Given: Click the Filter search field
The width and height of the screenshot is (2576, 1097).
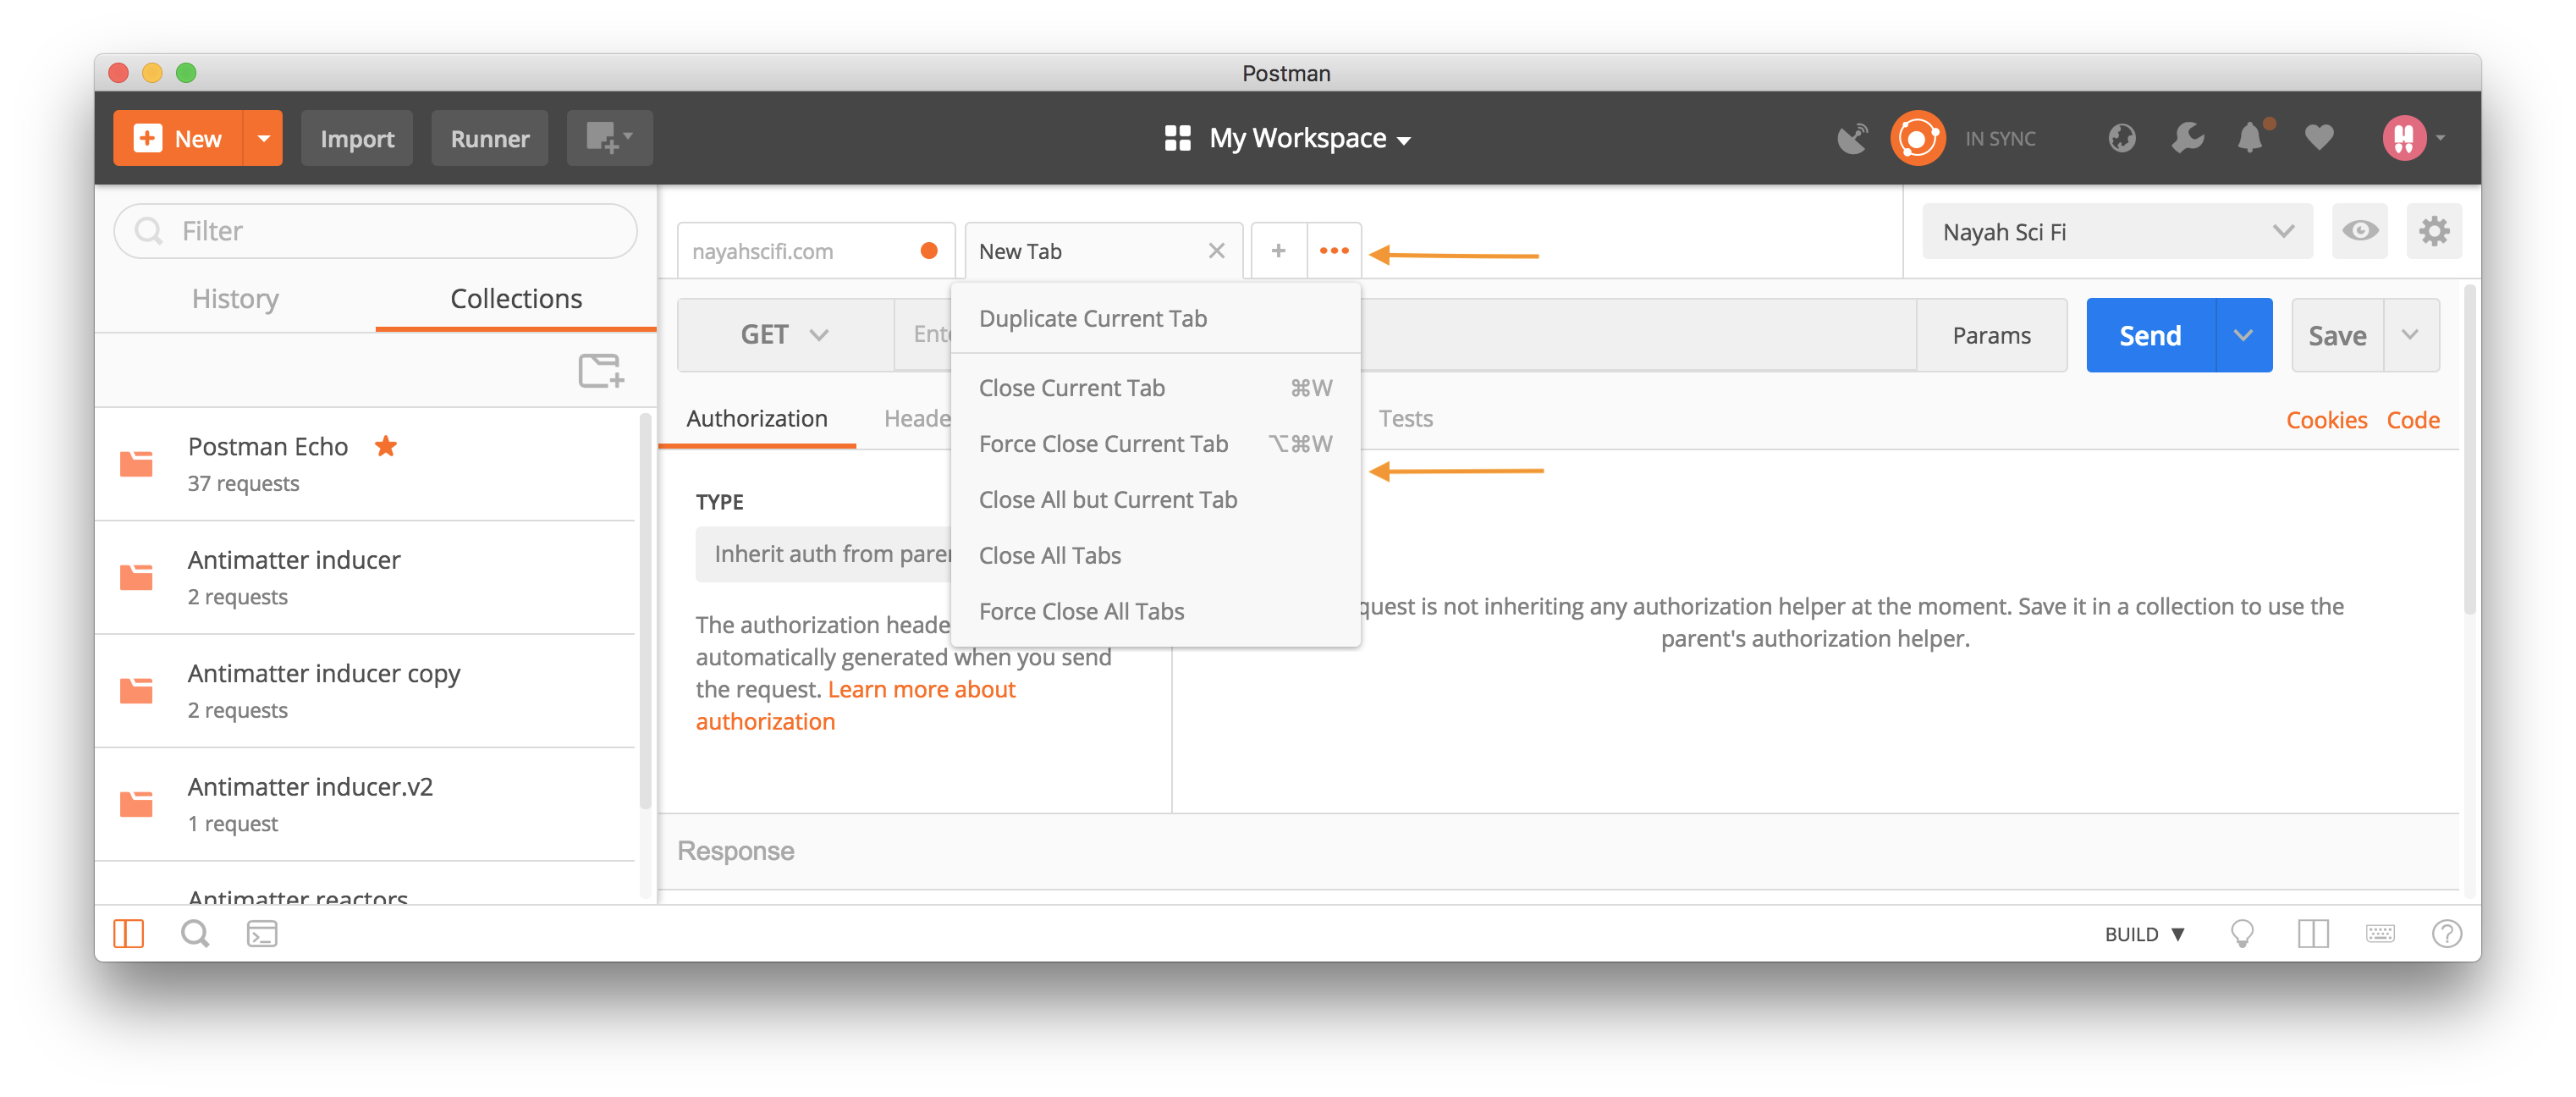Looking at the screenshot, I should coord(376,231).
